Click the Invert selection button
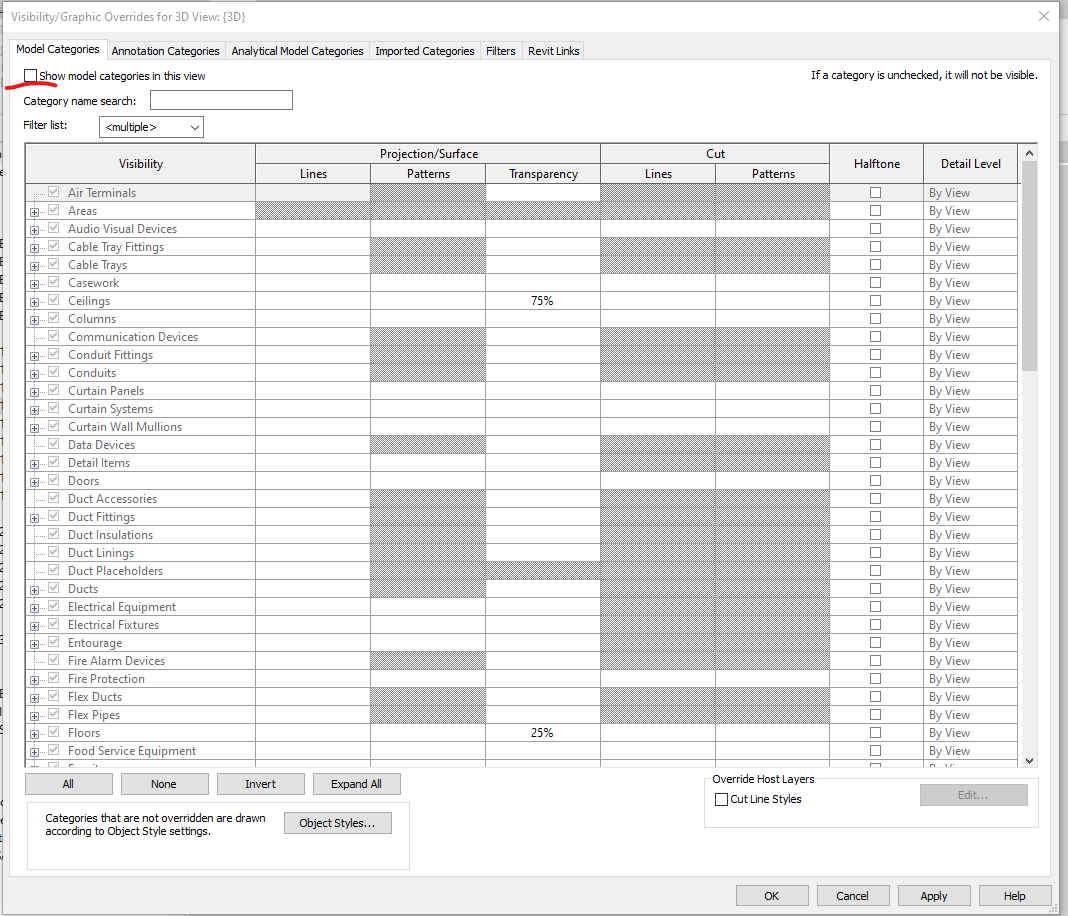1068x916 pixels. (x=260, y=783)
